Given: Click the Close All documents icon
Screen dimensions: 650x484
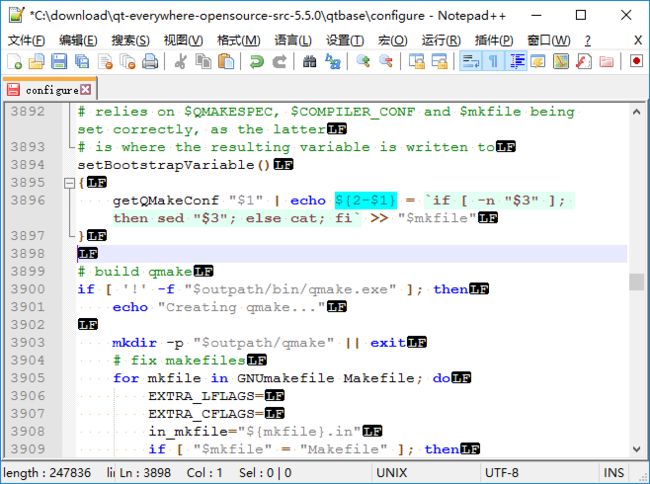Looking at the screenshot, I should pos(127,61).
